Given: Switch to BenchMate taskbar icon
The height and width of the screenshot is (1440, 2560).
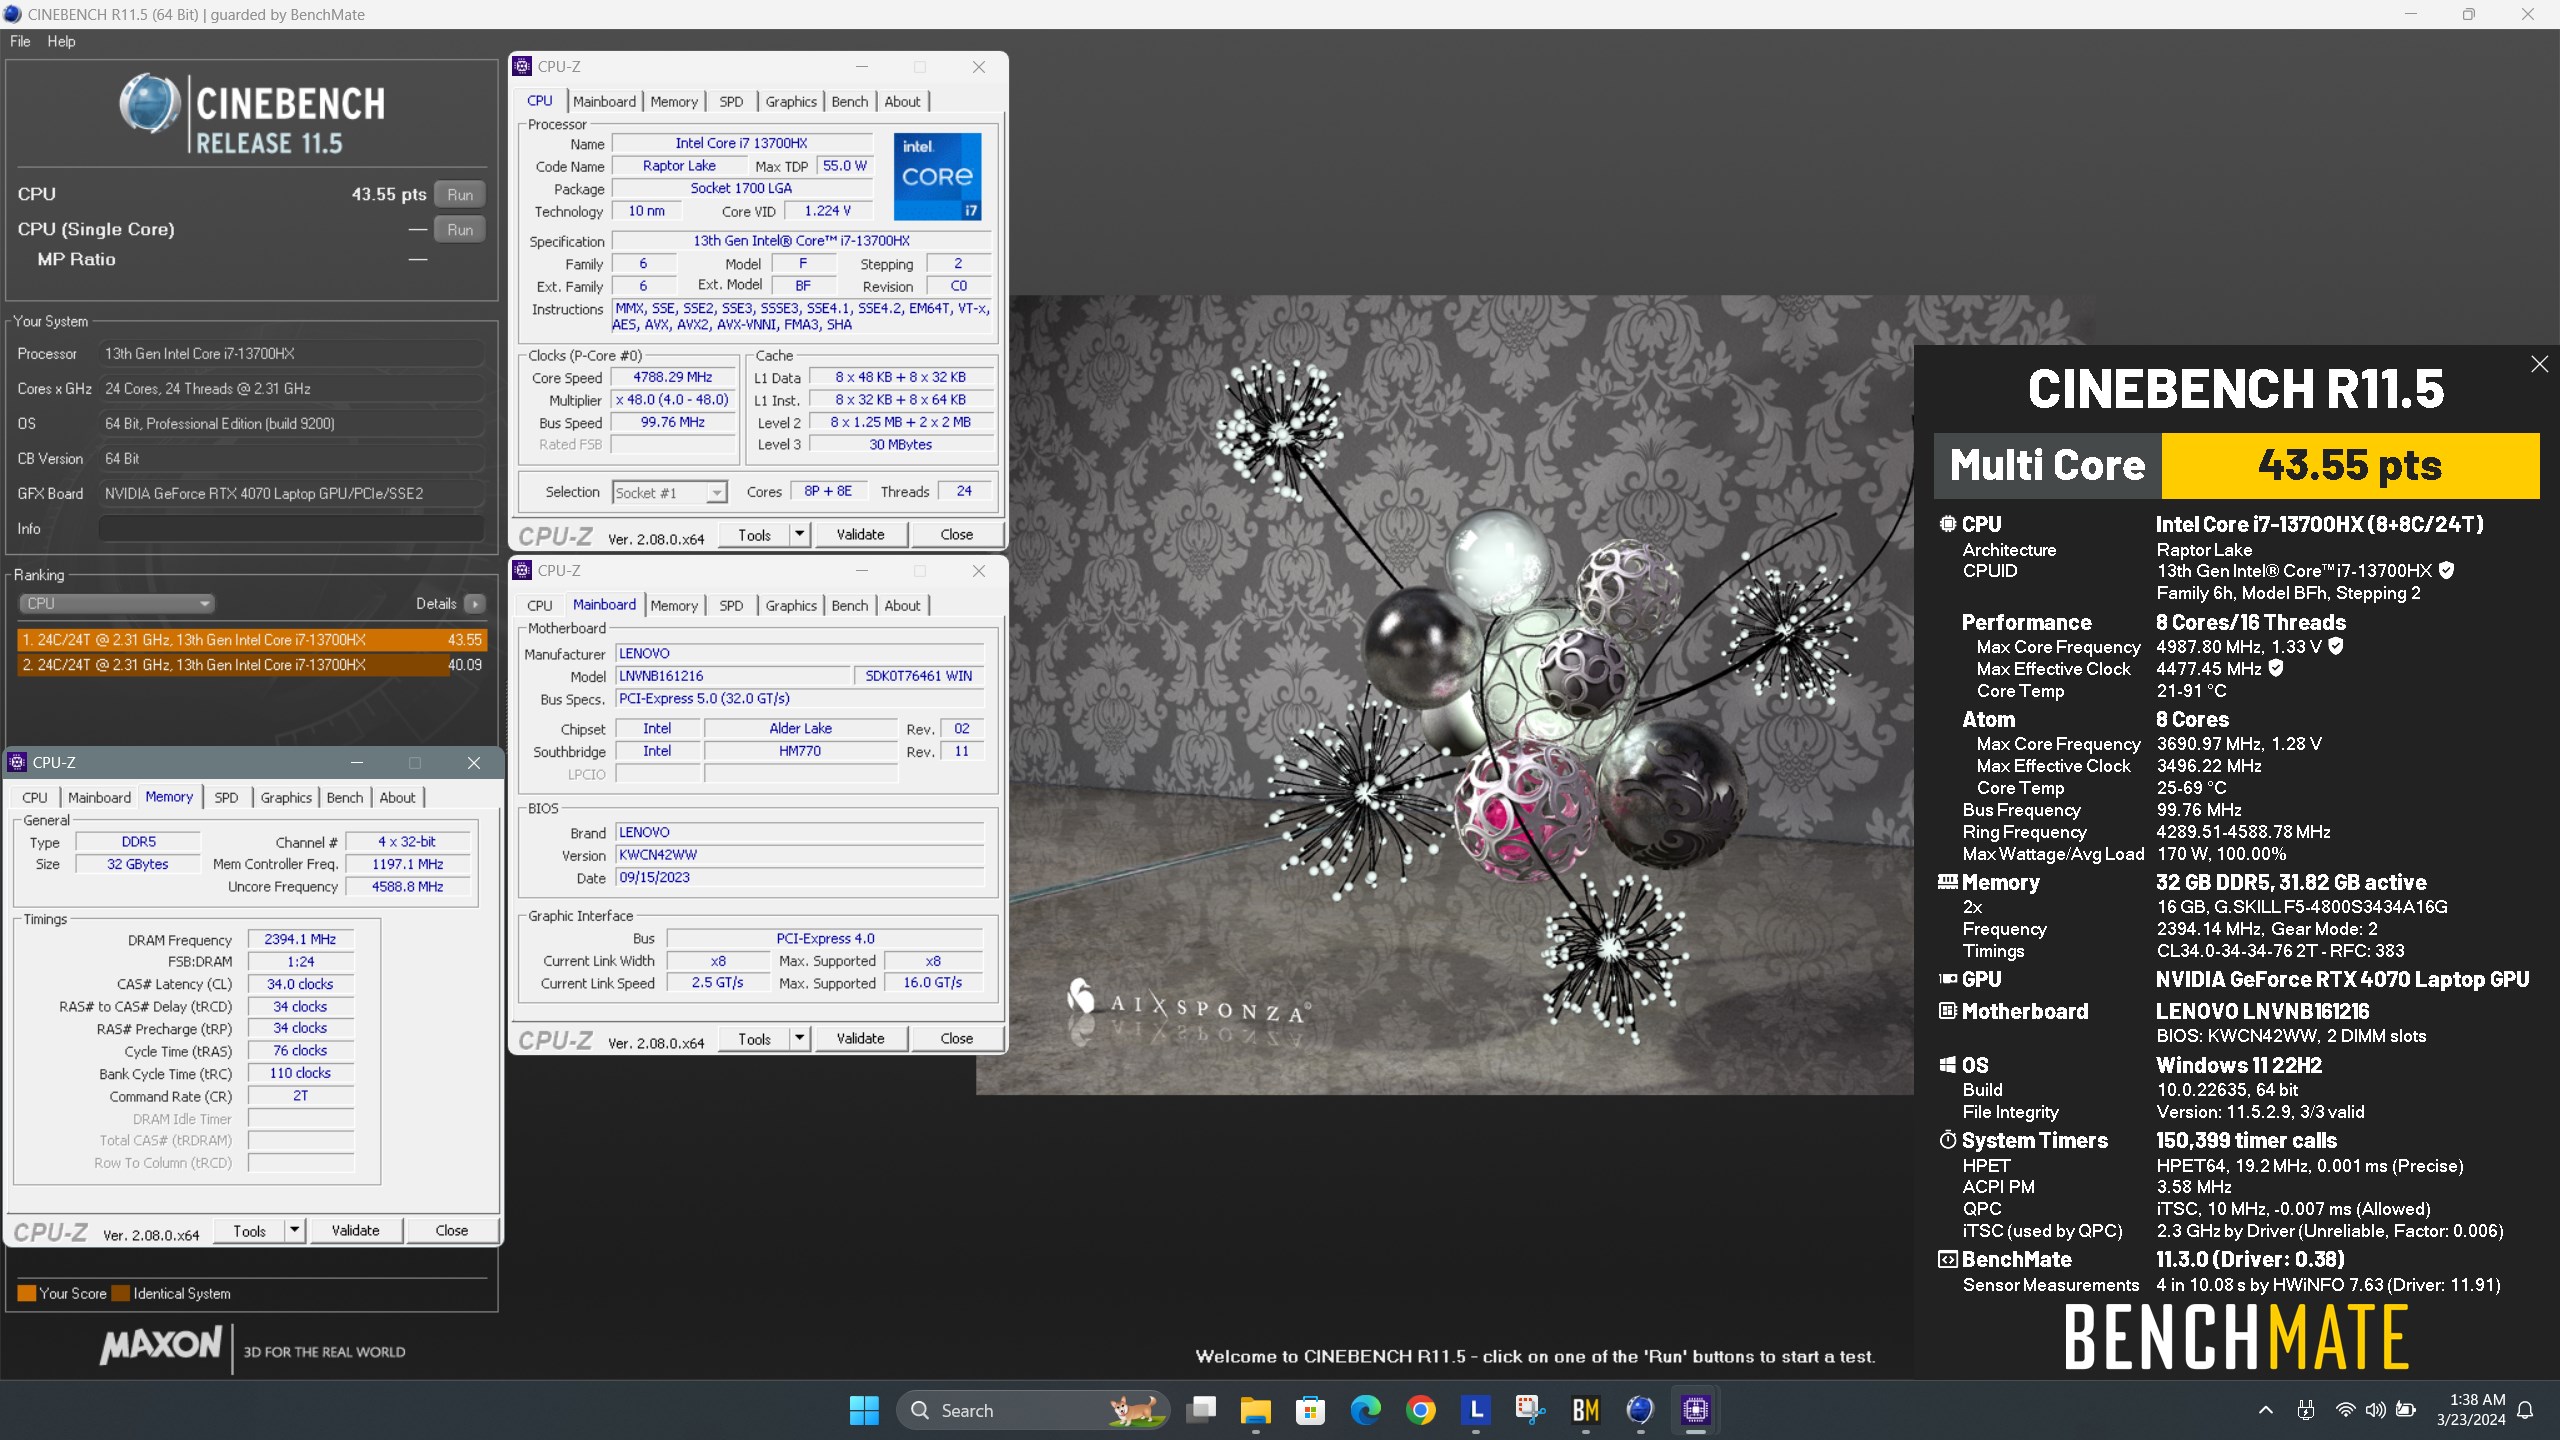Looking at the screenshot, I should (1585, 1410).
